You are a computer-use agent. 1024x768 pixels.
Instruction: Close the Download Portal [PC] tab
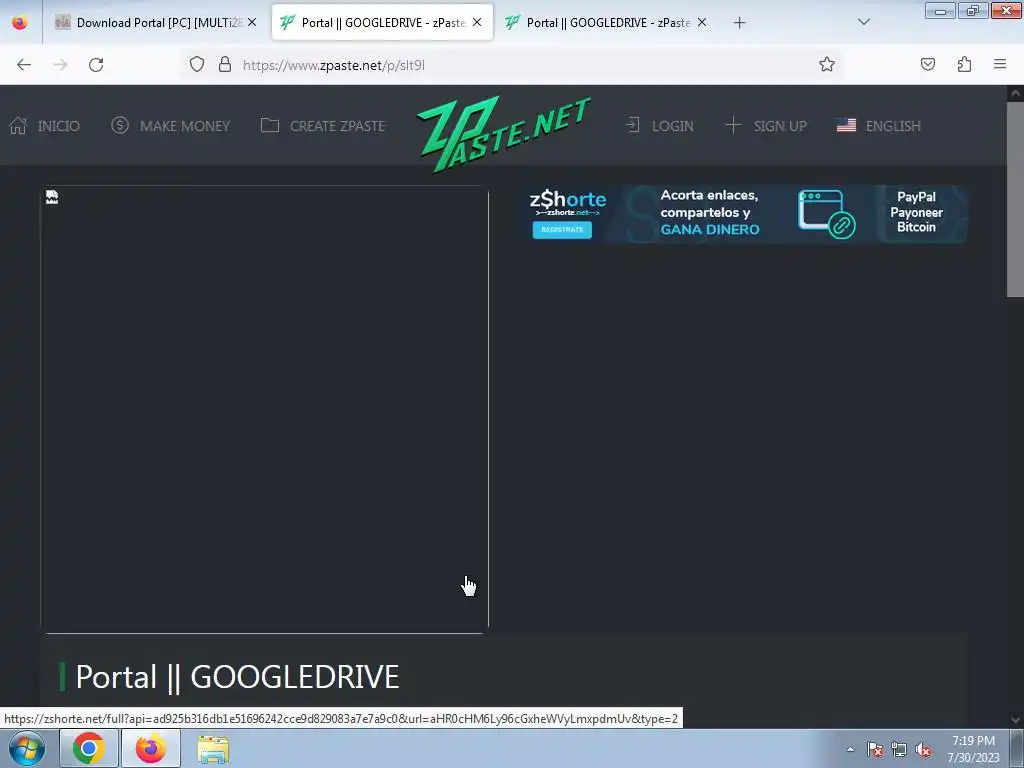(252, 22)
